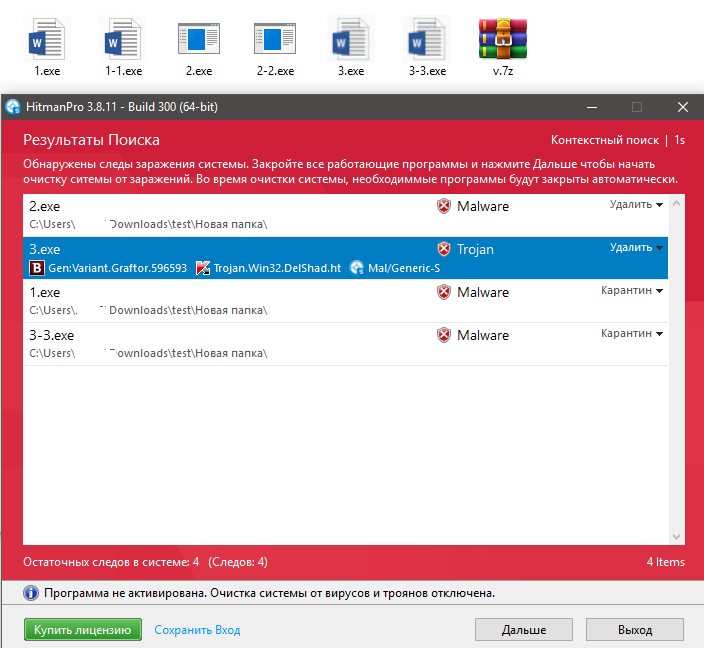This screenshot has height=648, width=704.
Task: Click red shield icon for 1.exe
Action: point(444,292)
